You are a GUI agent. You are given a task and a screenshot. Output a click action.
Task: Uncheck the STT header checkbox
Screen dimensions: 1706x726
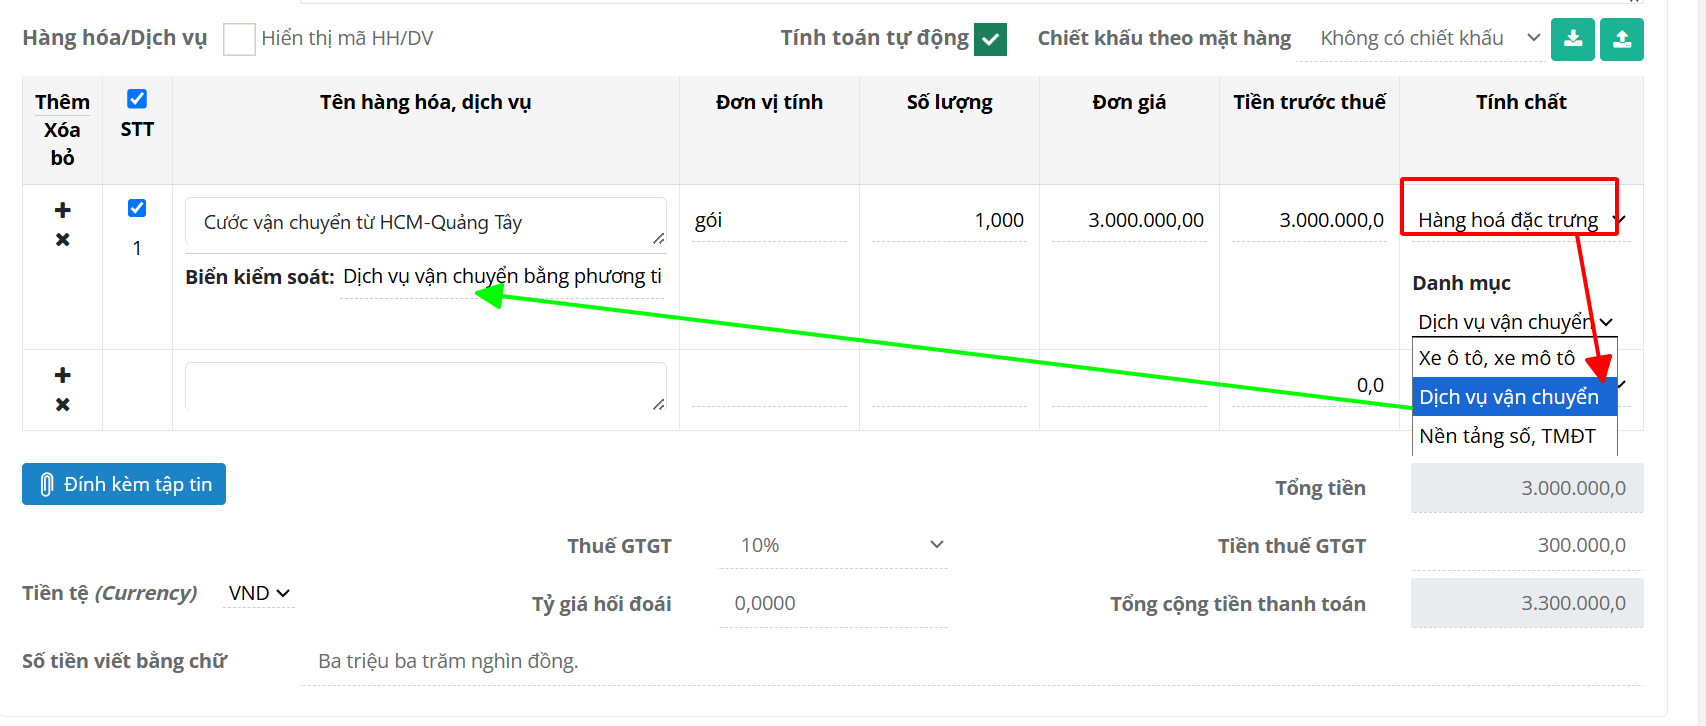pyautogui.click(x=137, y=99)
